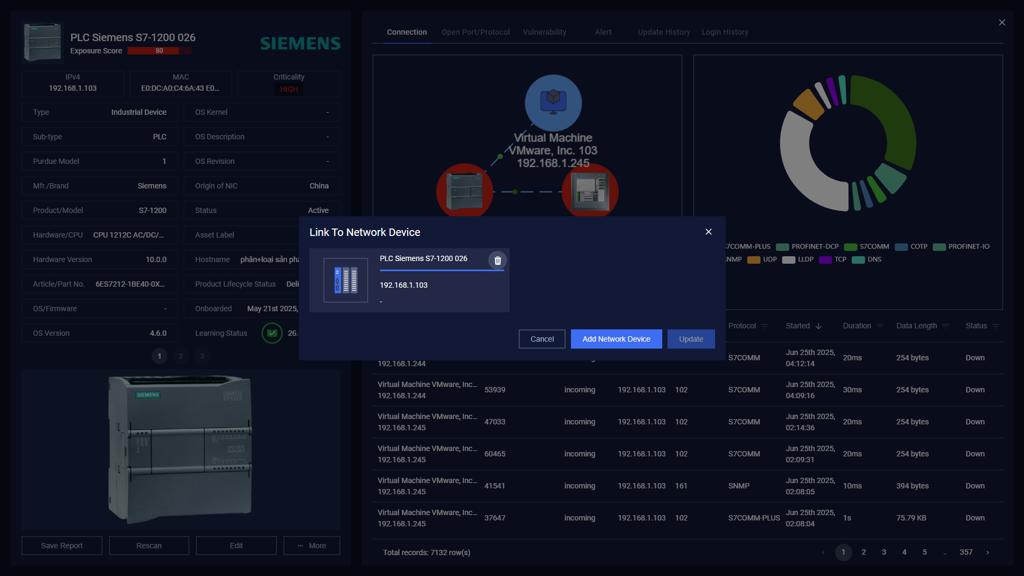Click the left PLC node in topology

pos(464,190)
